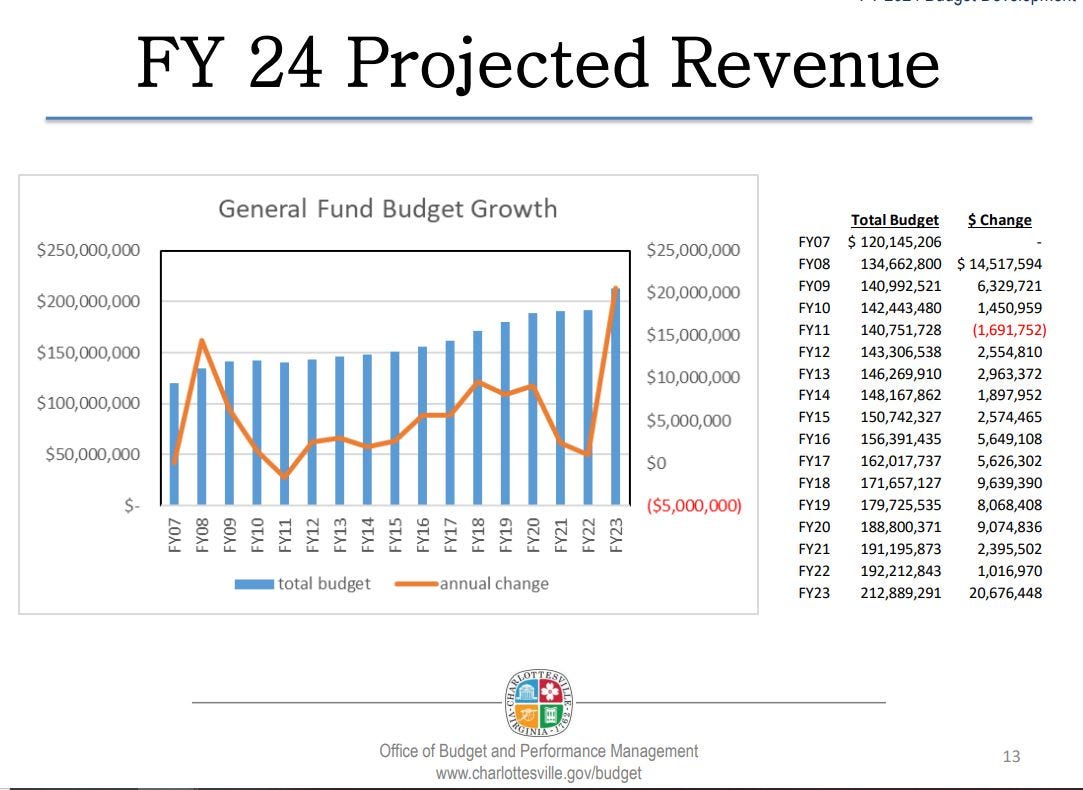Click the FY07 bar in the chart

[174, 444]
